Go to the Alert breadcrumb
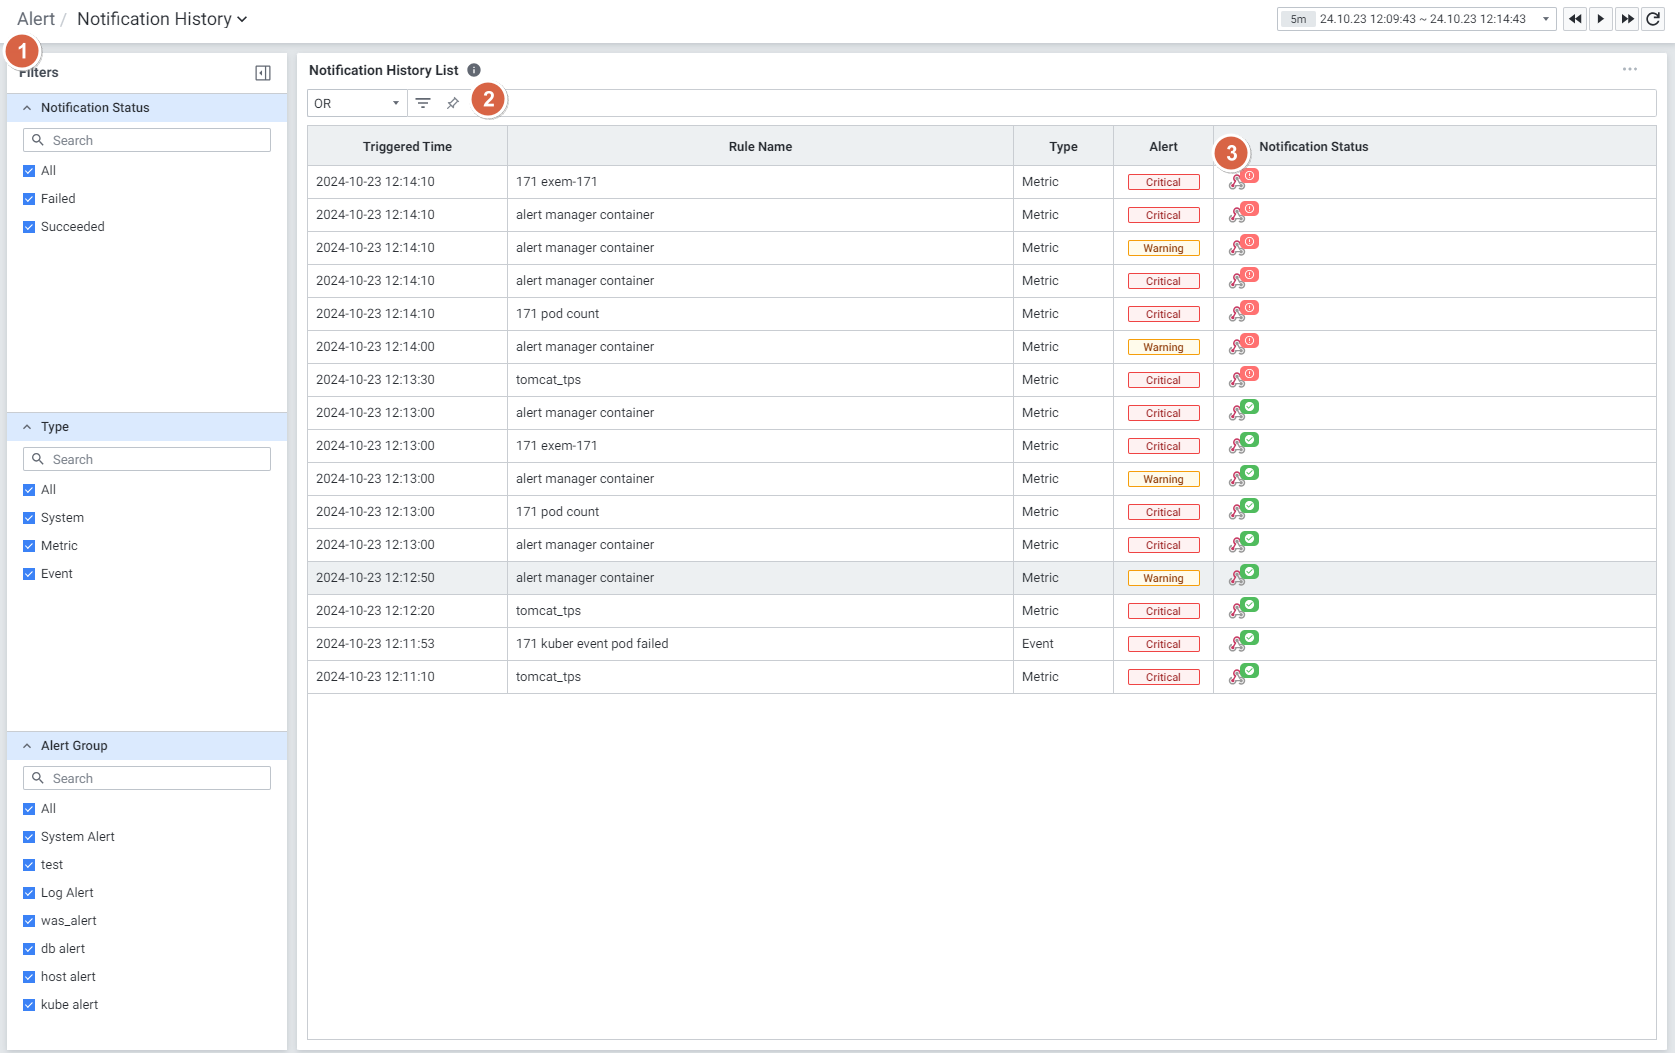The width and height of the screenshot is (1675, 1053). click(36, 19)
